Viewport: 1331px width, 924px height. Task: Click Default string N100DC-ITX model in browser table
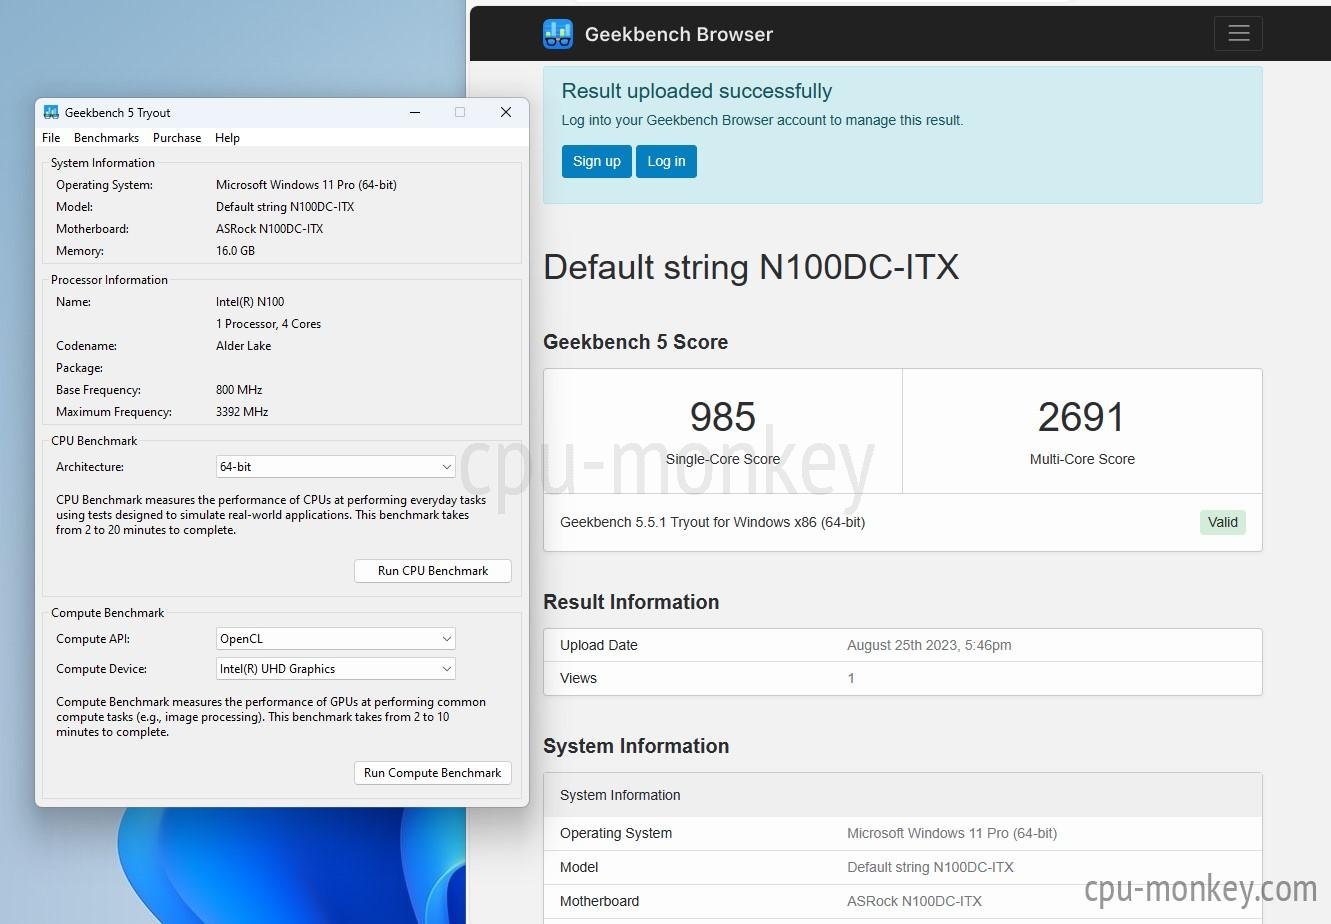click(x=931, y=867)
